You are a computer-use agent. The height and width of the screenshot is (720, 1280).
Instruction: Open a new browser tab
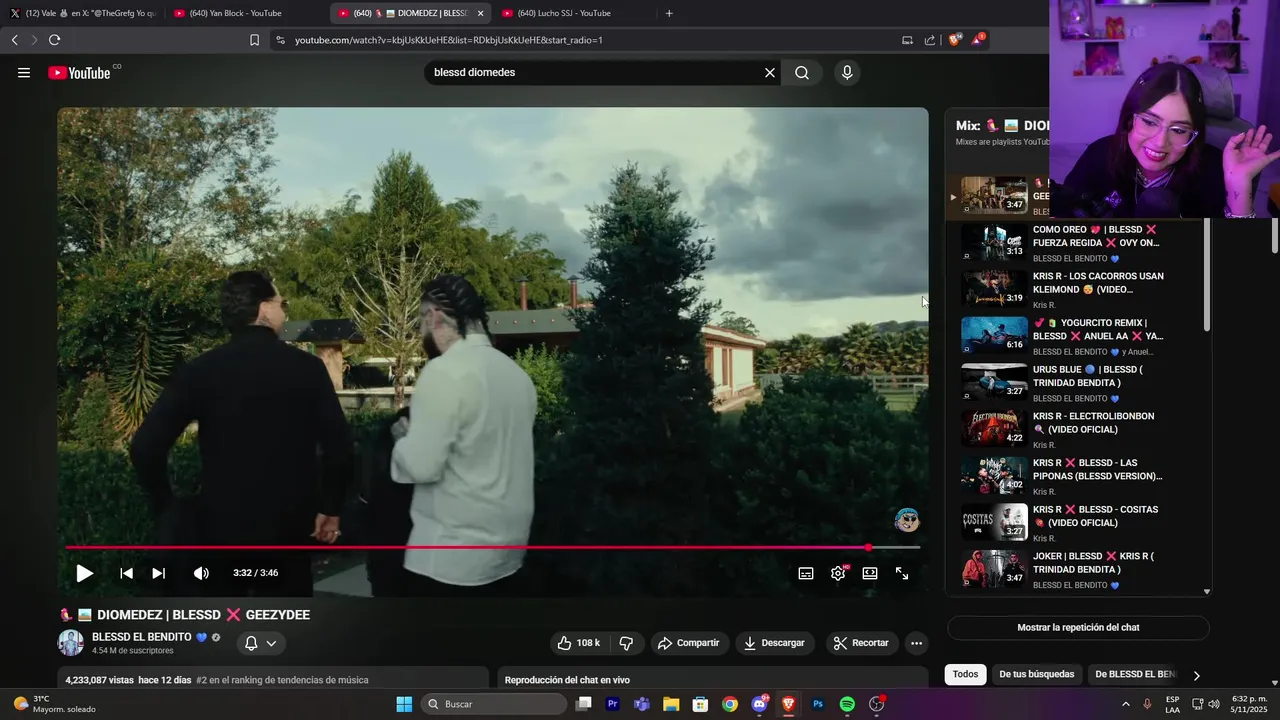click(669, 13)
